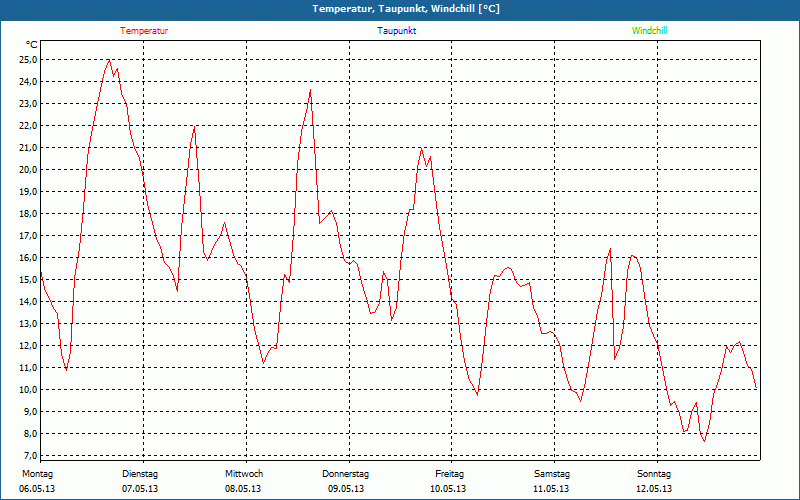Click the 18,0 value on the y-axis
The width and height of the screenshot is (800, 500).
pos(28,214)
